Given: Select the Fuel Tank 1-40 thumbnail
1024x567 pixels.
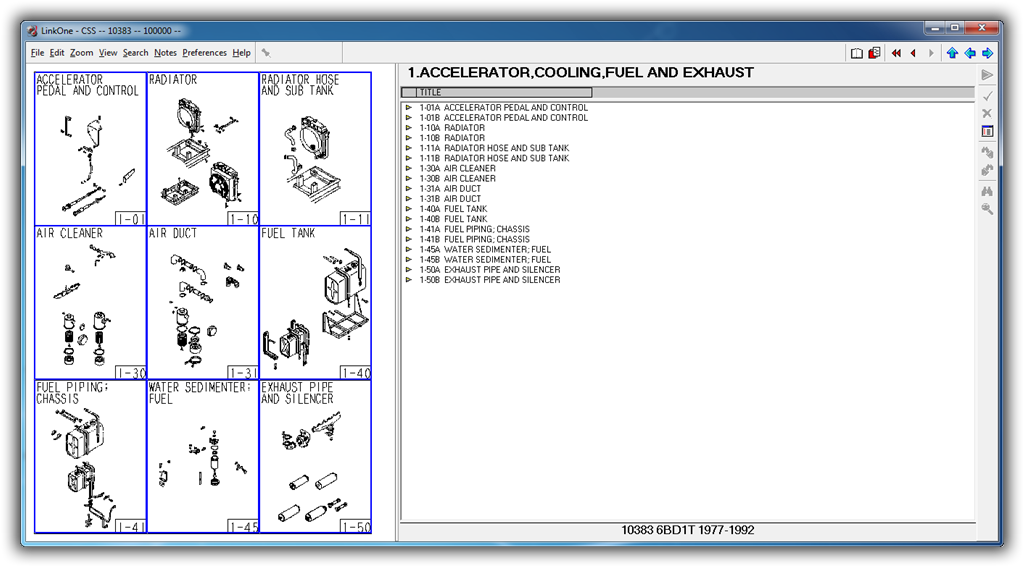Looking at the screenshot, I should (x=315, y=302).
